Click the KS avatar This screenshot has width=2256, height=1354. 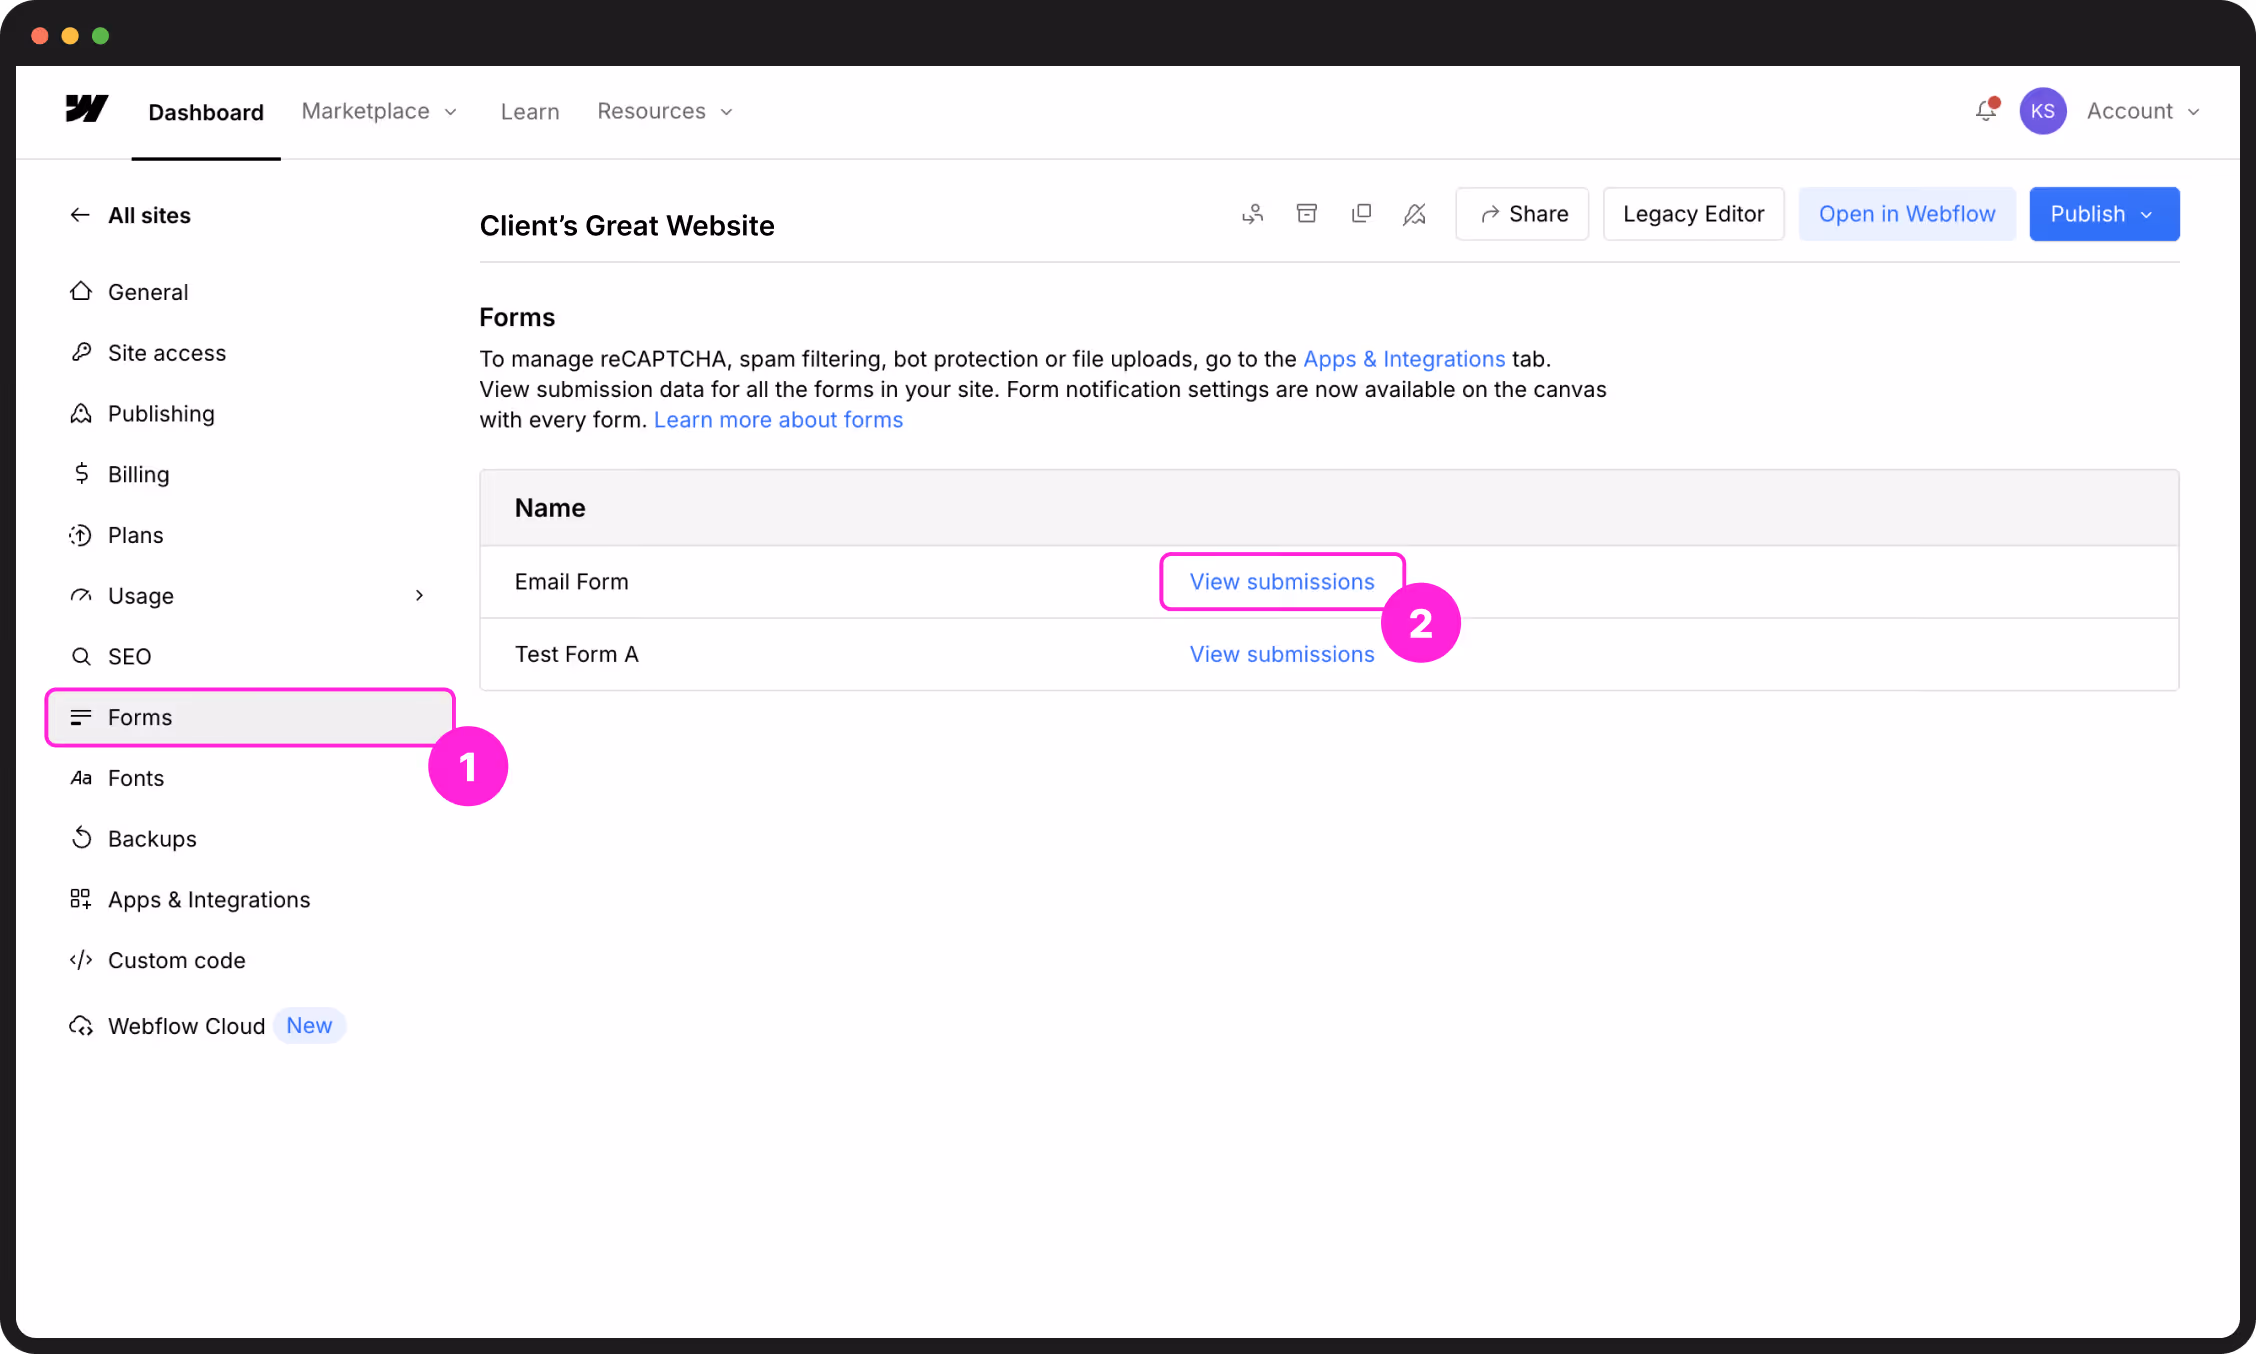[2043, 111]
